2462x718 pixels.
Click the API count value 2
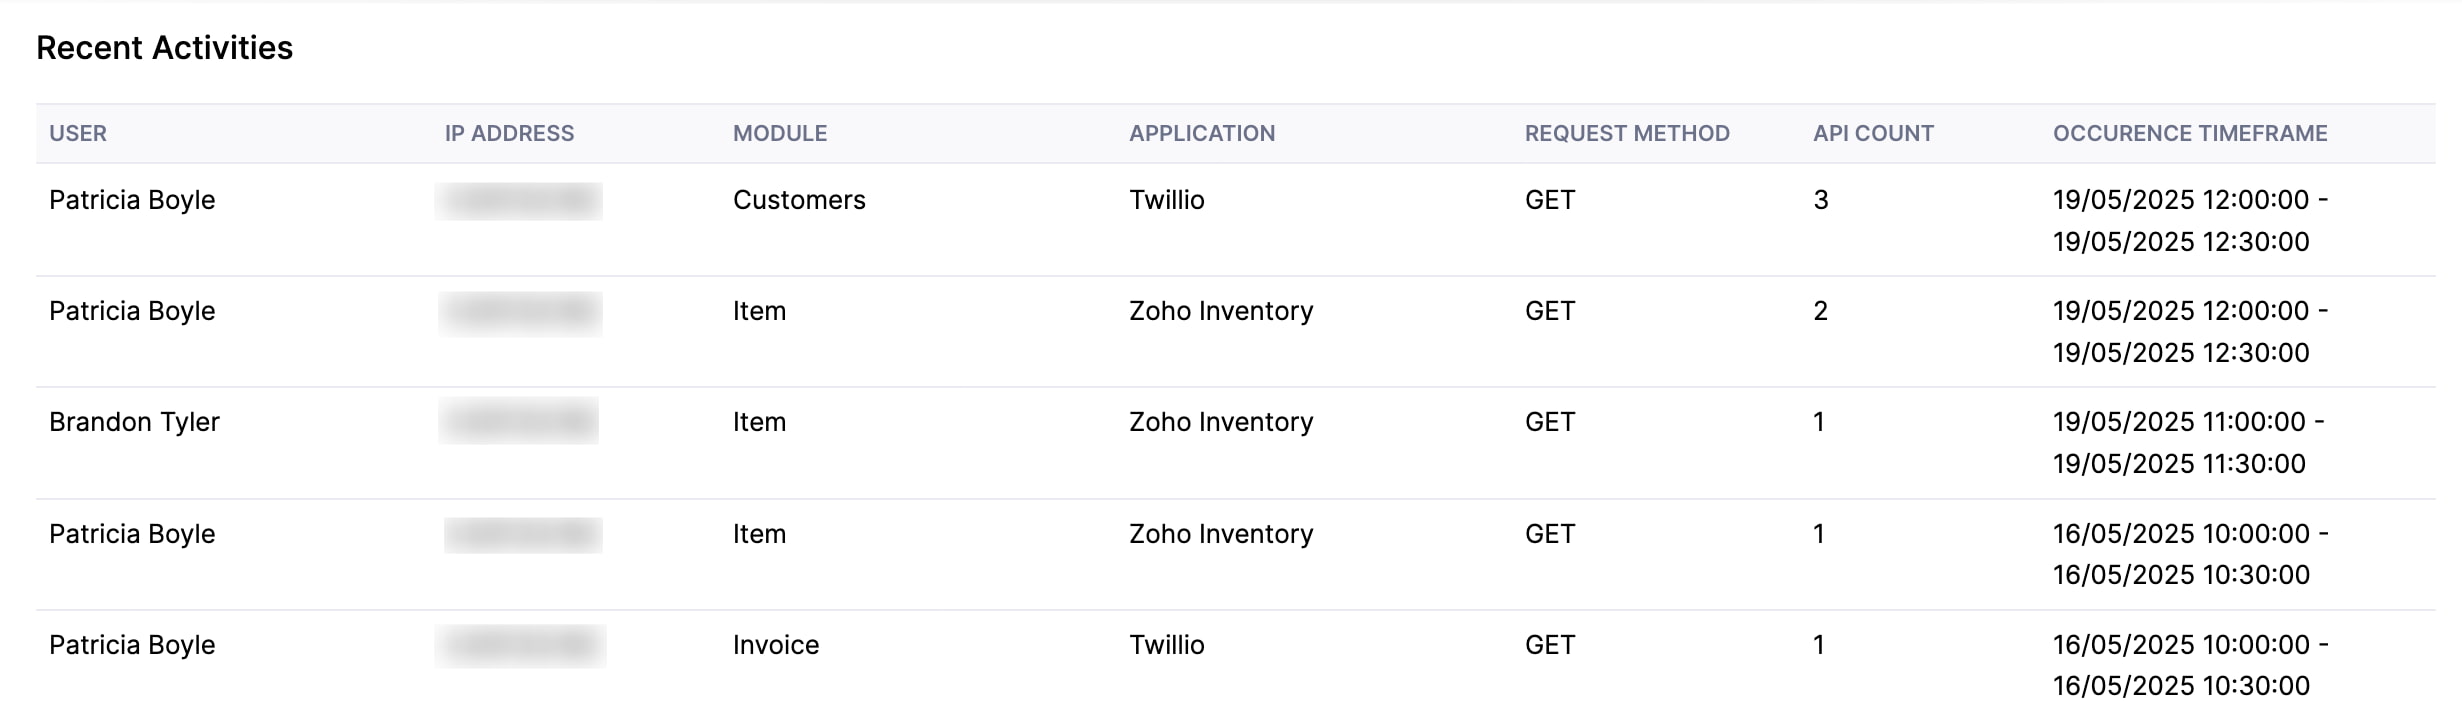1822,311
